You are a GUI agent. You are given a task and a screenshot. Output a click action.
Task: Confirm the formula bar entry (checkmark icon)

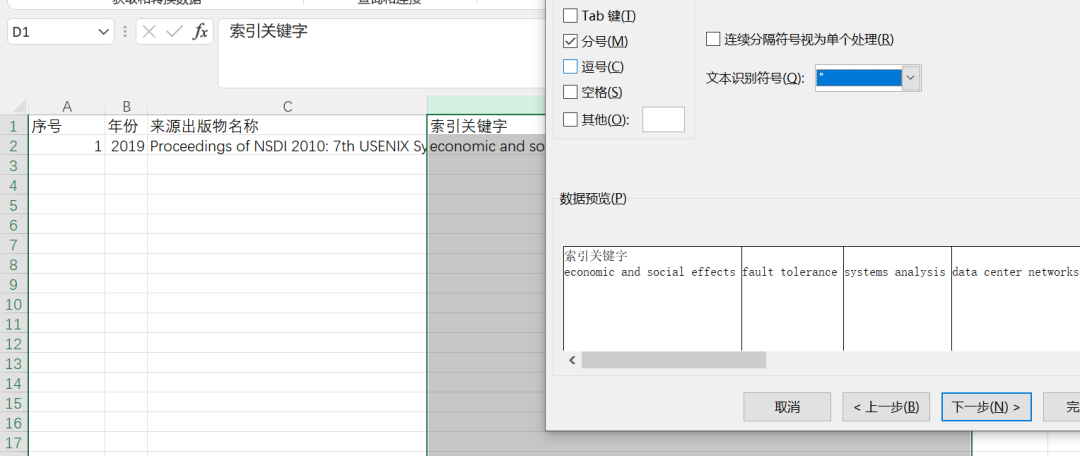[x=174, y=32]
